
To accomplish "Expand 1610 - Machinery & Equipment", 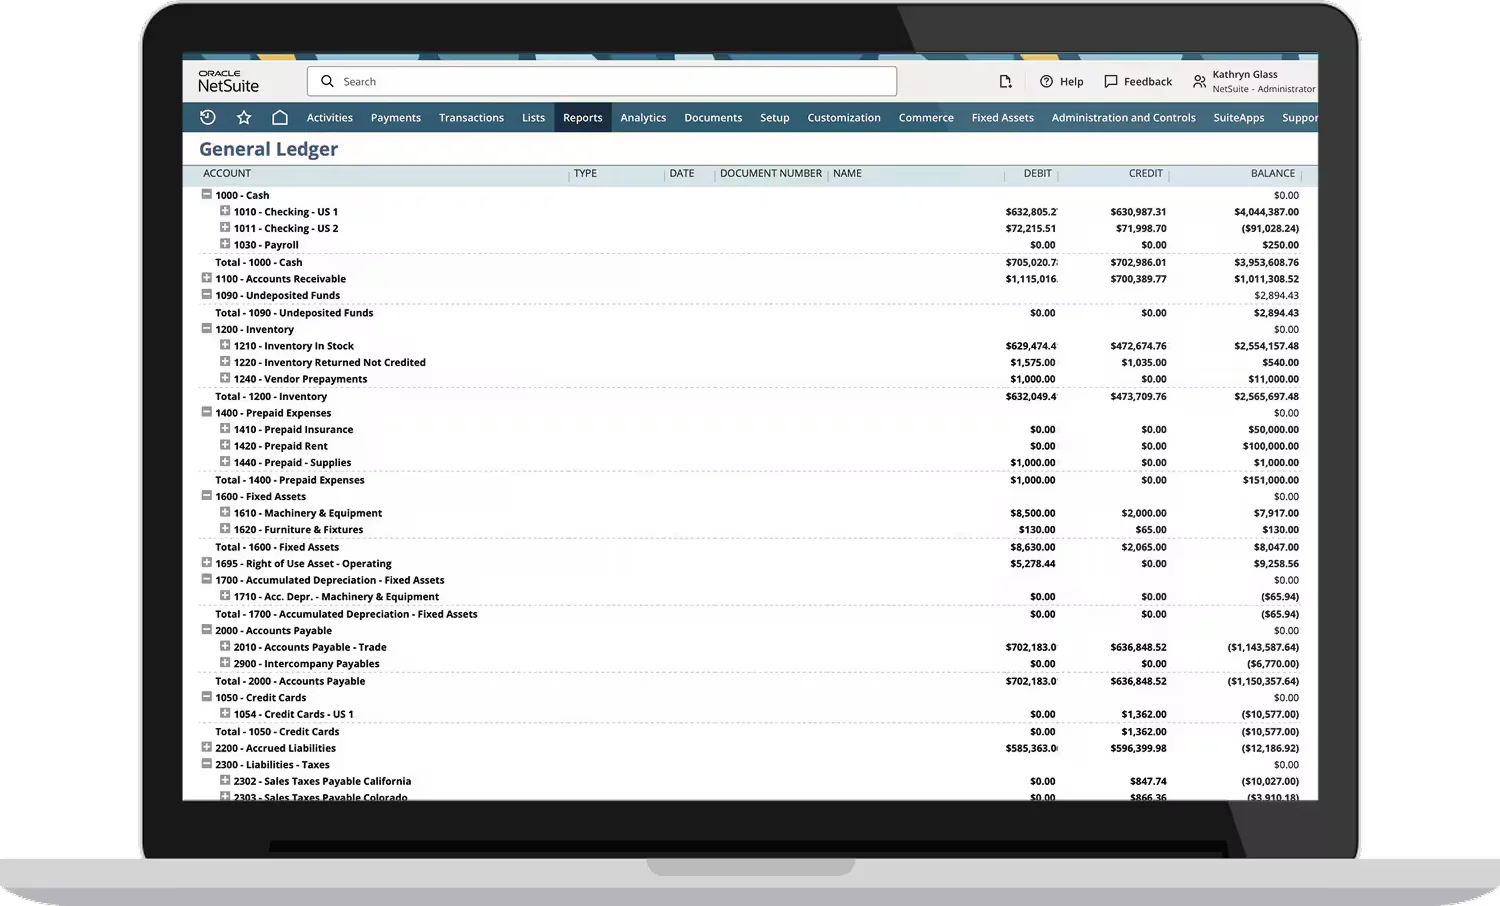I will click(x=225, y=512).
